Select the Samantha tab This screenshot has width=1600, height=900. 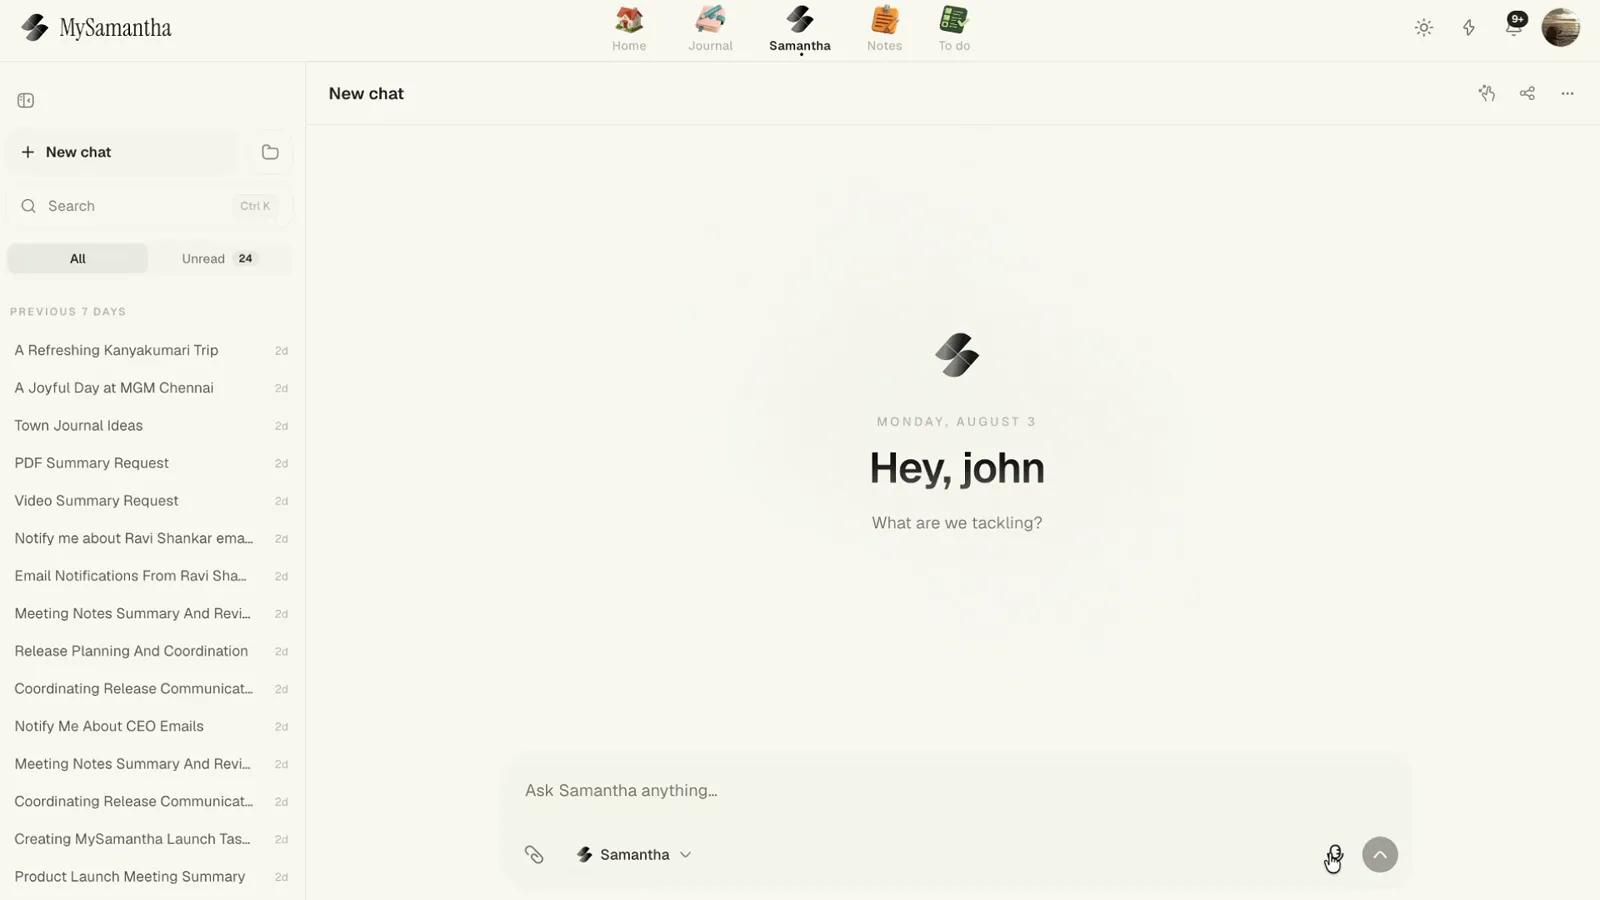tap(799, 29)
